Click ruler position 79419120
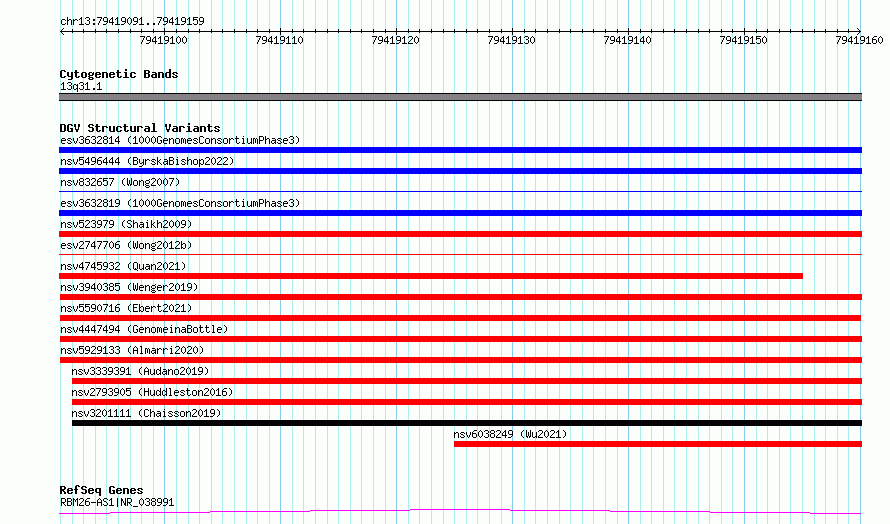Screen dimensions: 890x524 click(x=395, y=40)
